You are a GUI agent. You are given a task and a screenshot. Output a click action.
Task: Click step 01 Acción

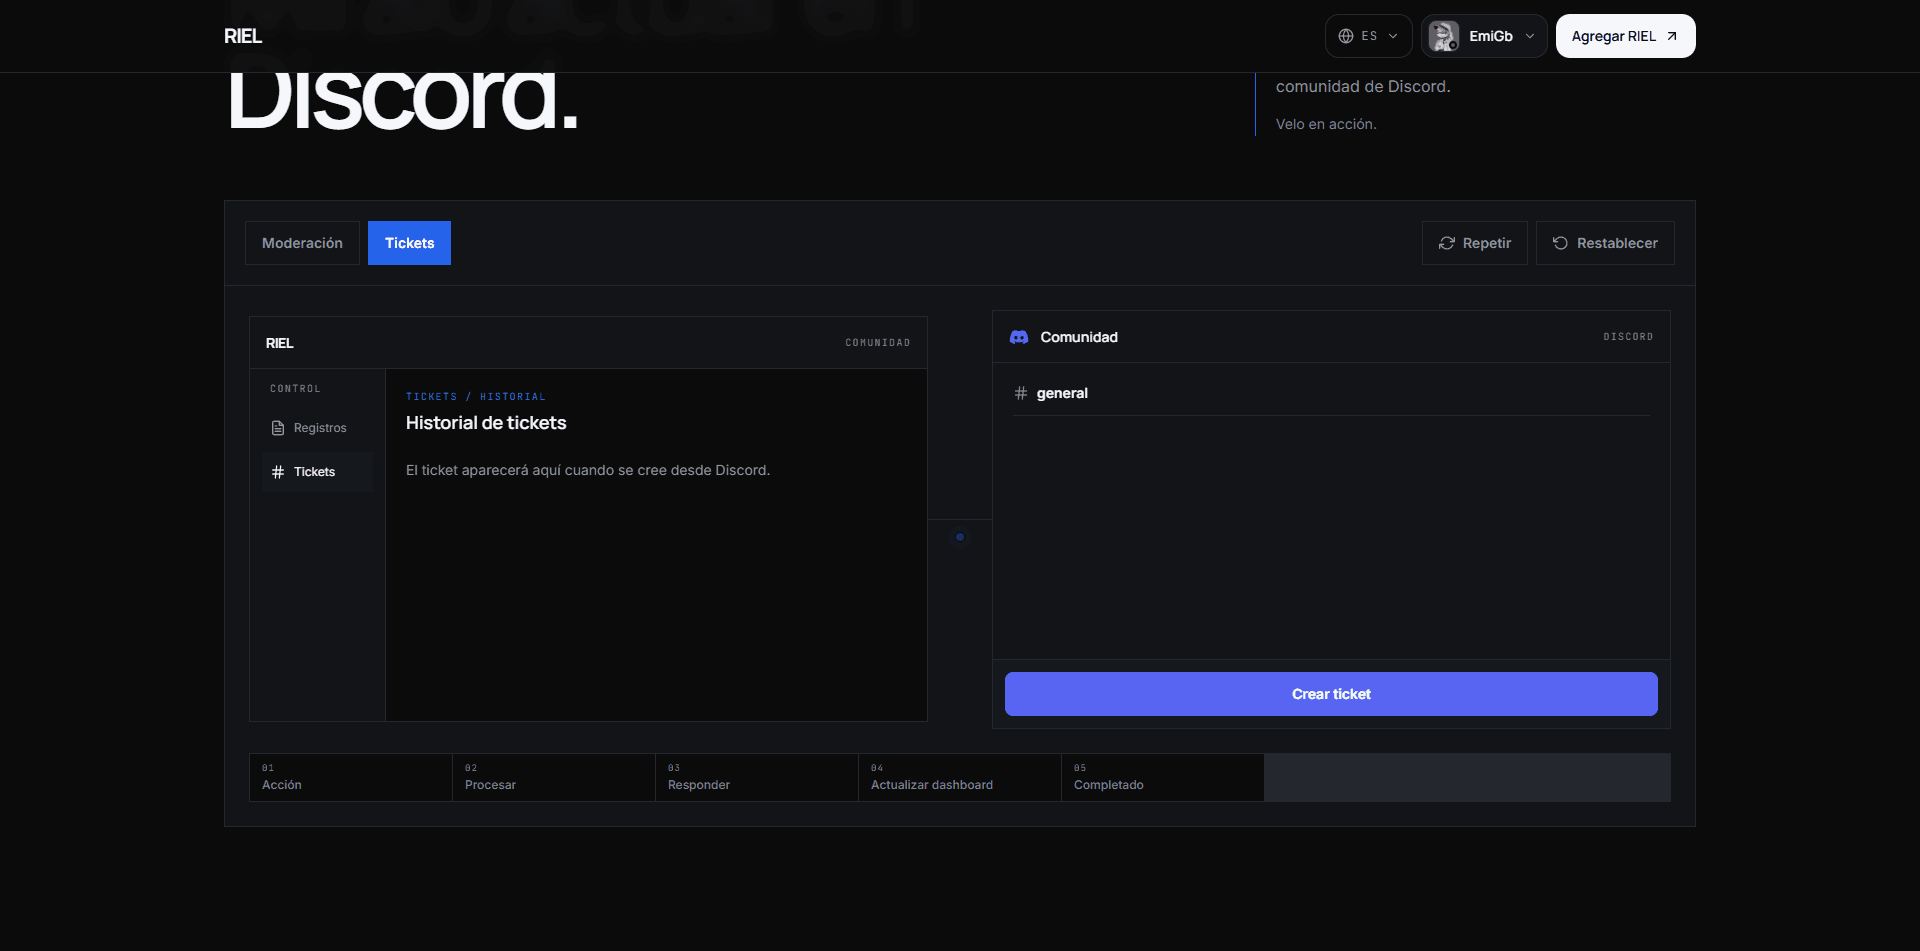(x=350, y=777)
